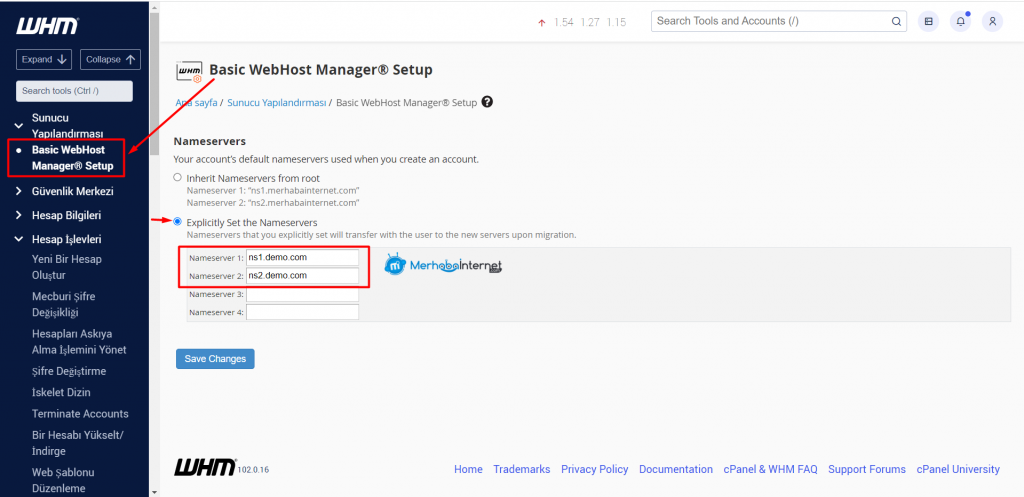Go to Sunucu Yapılandırması breadcrumb link

276,103
